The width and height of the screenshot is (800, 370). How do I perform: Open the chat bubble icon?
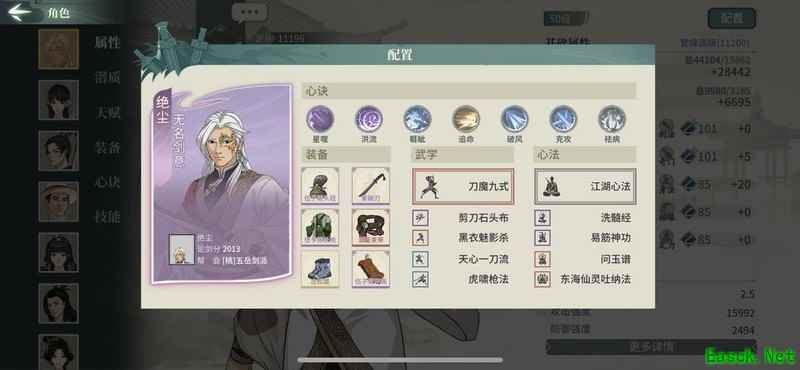click(x=249, y=12)
